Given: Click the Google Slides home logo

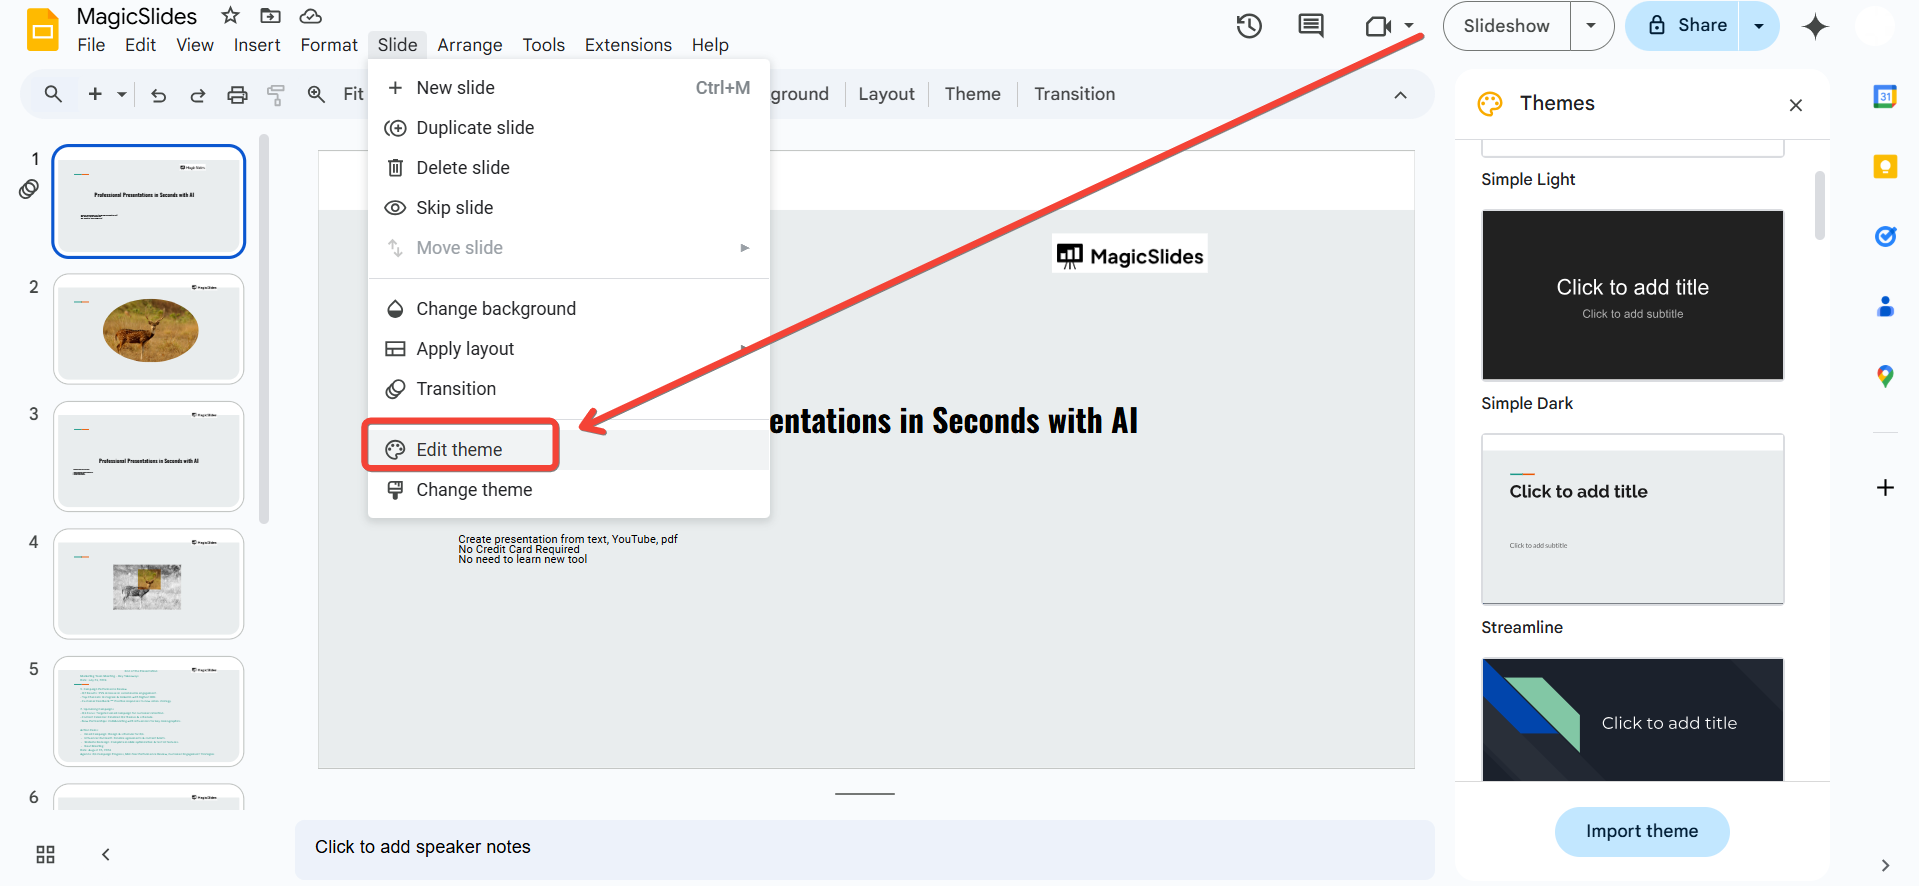Looking at the screenshot, I should pos(42,30).
